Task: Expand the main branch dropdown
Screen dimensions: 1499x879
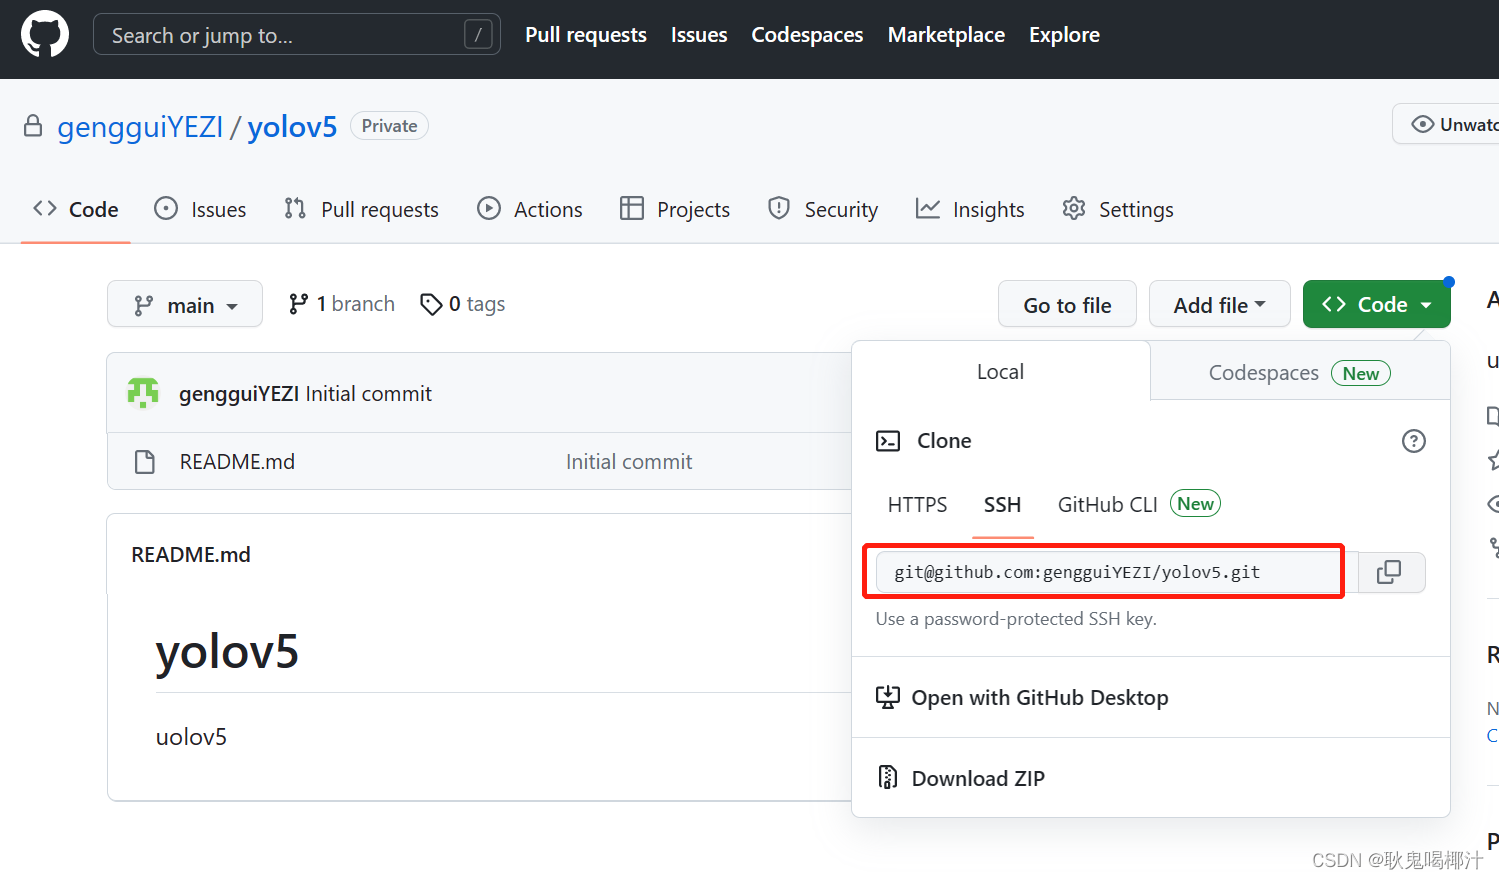Action: (185, 304)
